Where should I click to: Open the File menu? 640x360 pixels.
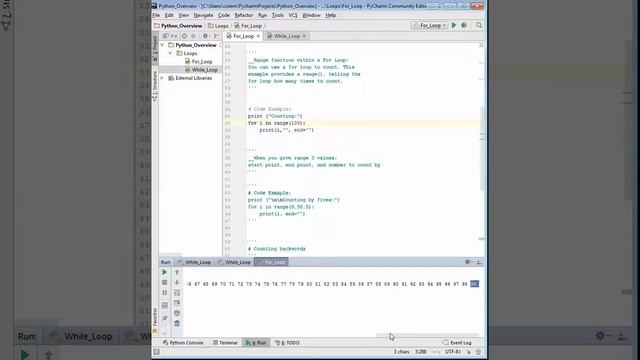(156, 15)
